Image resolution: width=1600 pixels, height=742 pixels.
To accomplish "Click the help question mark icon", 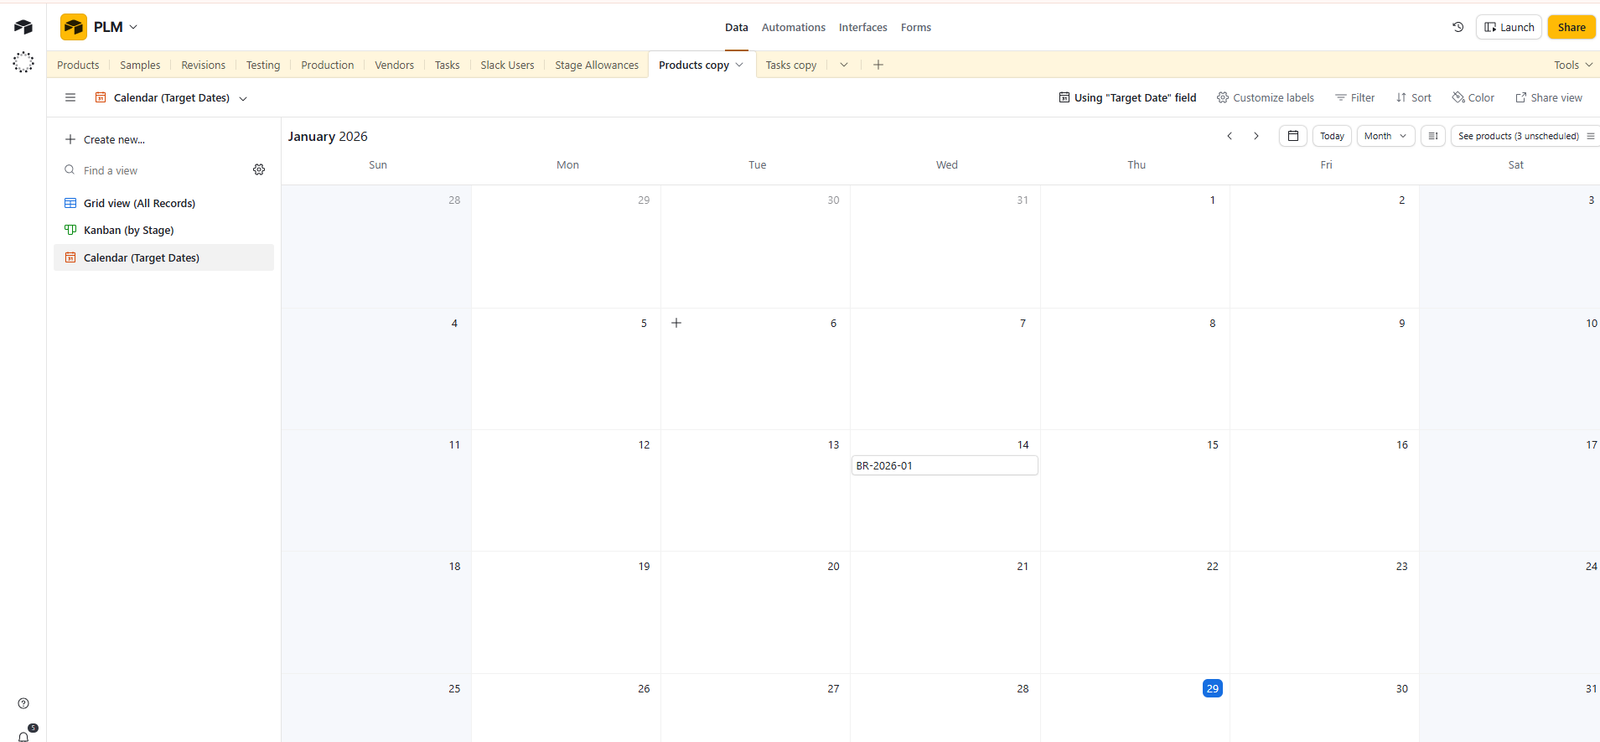I will coord(23,703).
